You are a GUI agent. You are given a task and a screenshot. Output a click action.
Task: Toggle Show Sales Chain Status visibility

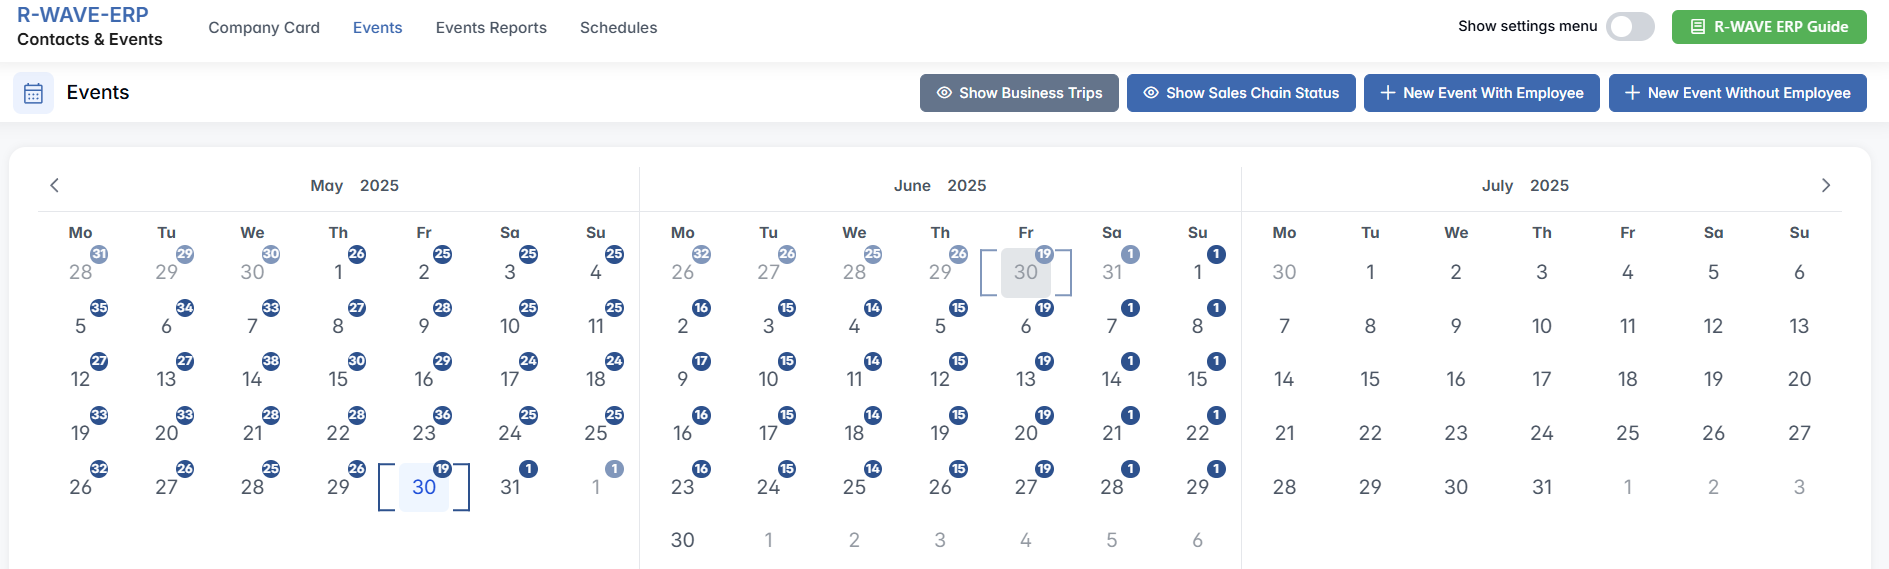coord(1241,93)
